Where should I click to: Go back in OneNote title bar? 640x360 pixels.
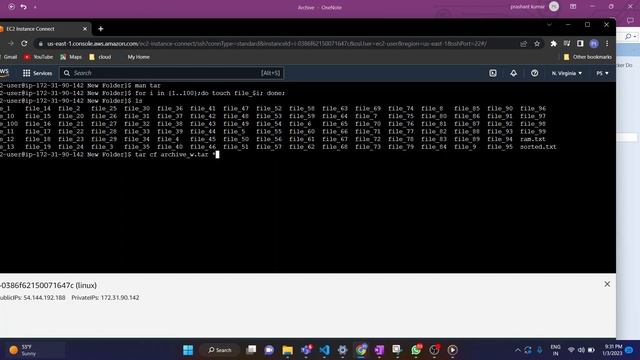coord(11,7)
